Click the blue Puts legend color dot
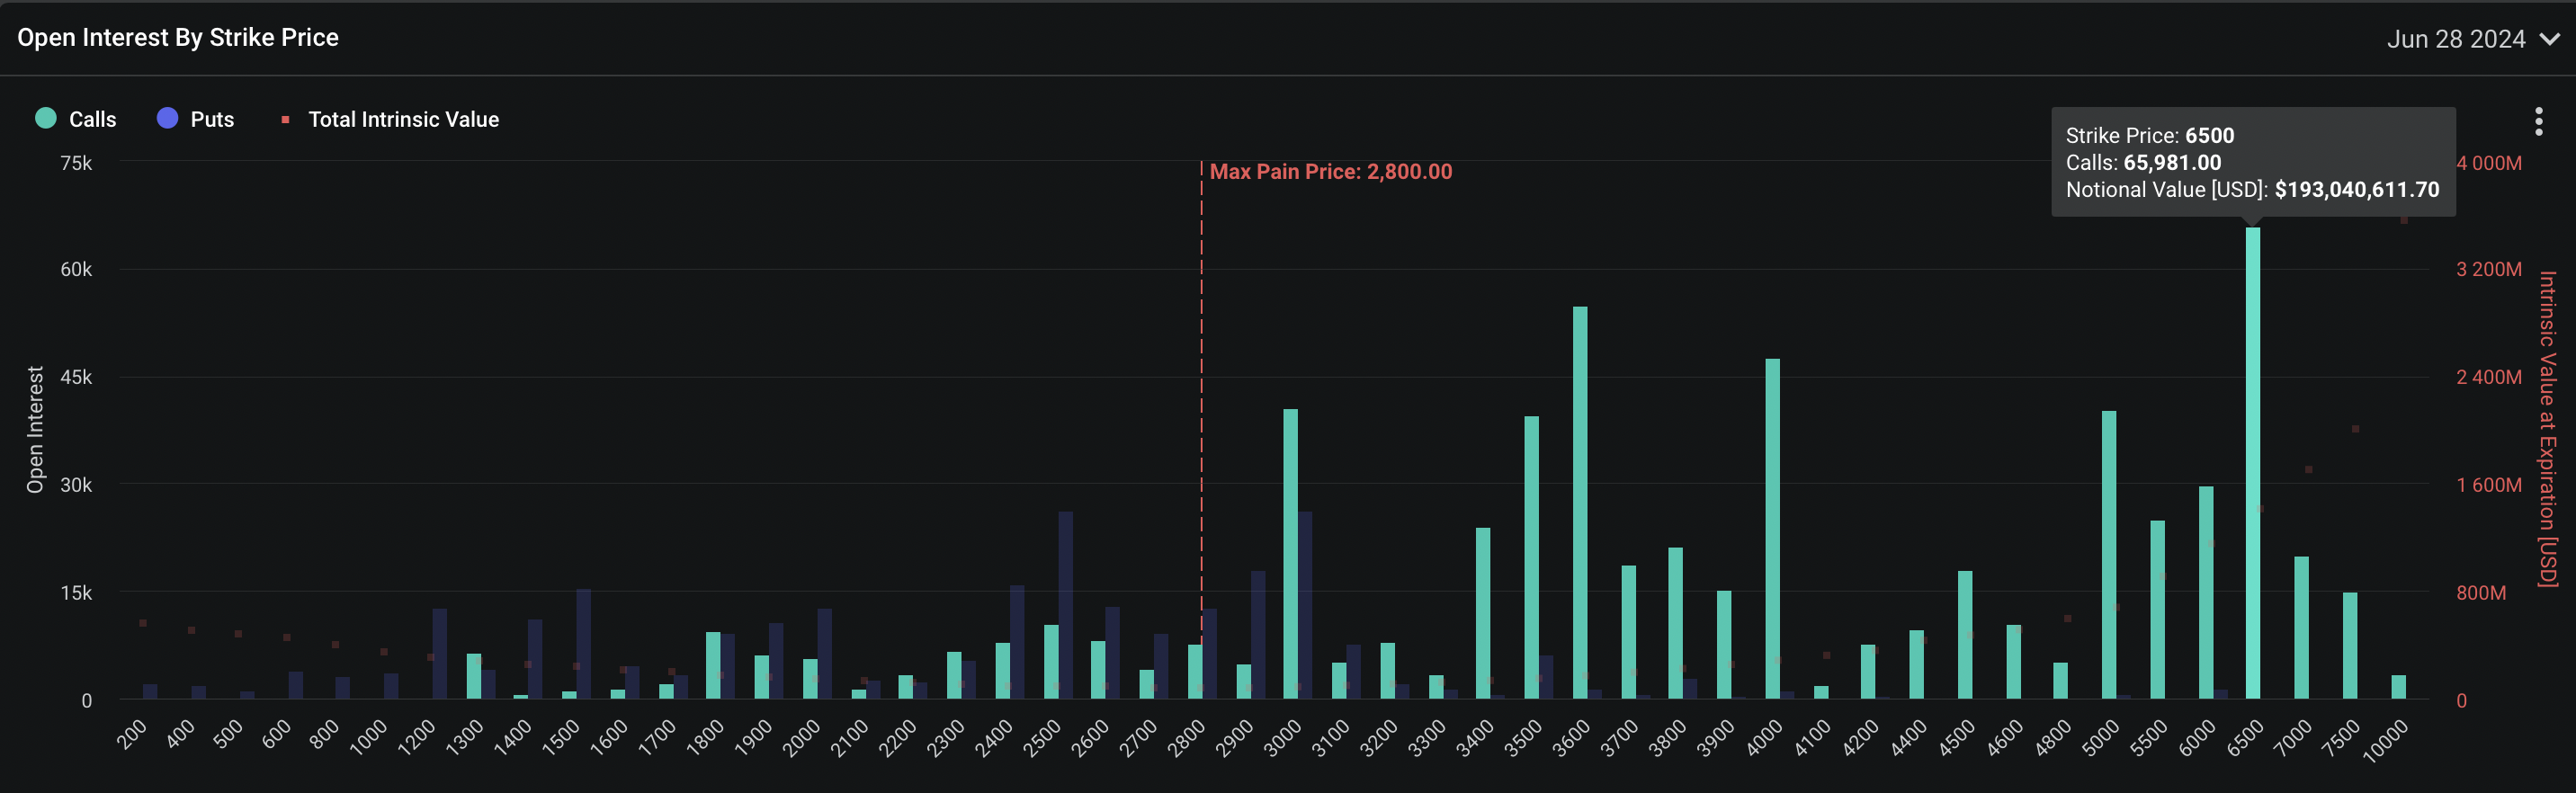This screenshot has height=793, width=2576. [168, 118]
